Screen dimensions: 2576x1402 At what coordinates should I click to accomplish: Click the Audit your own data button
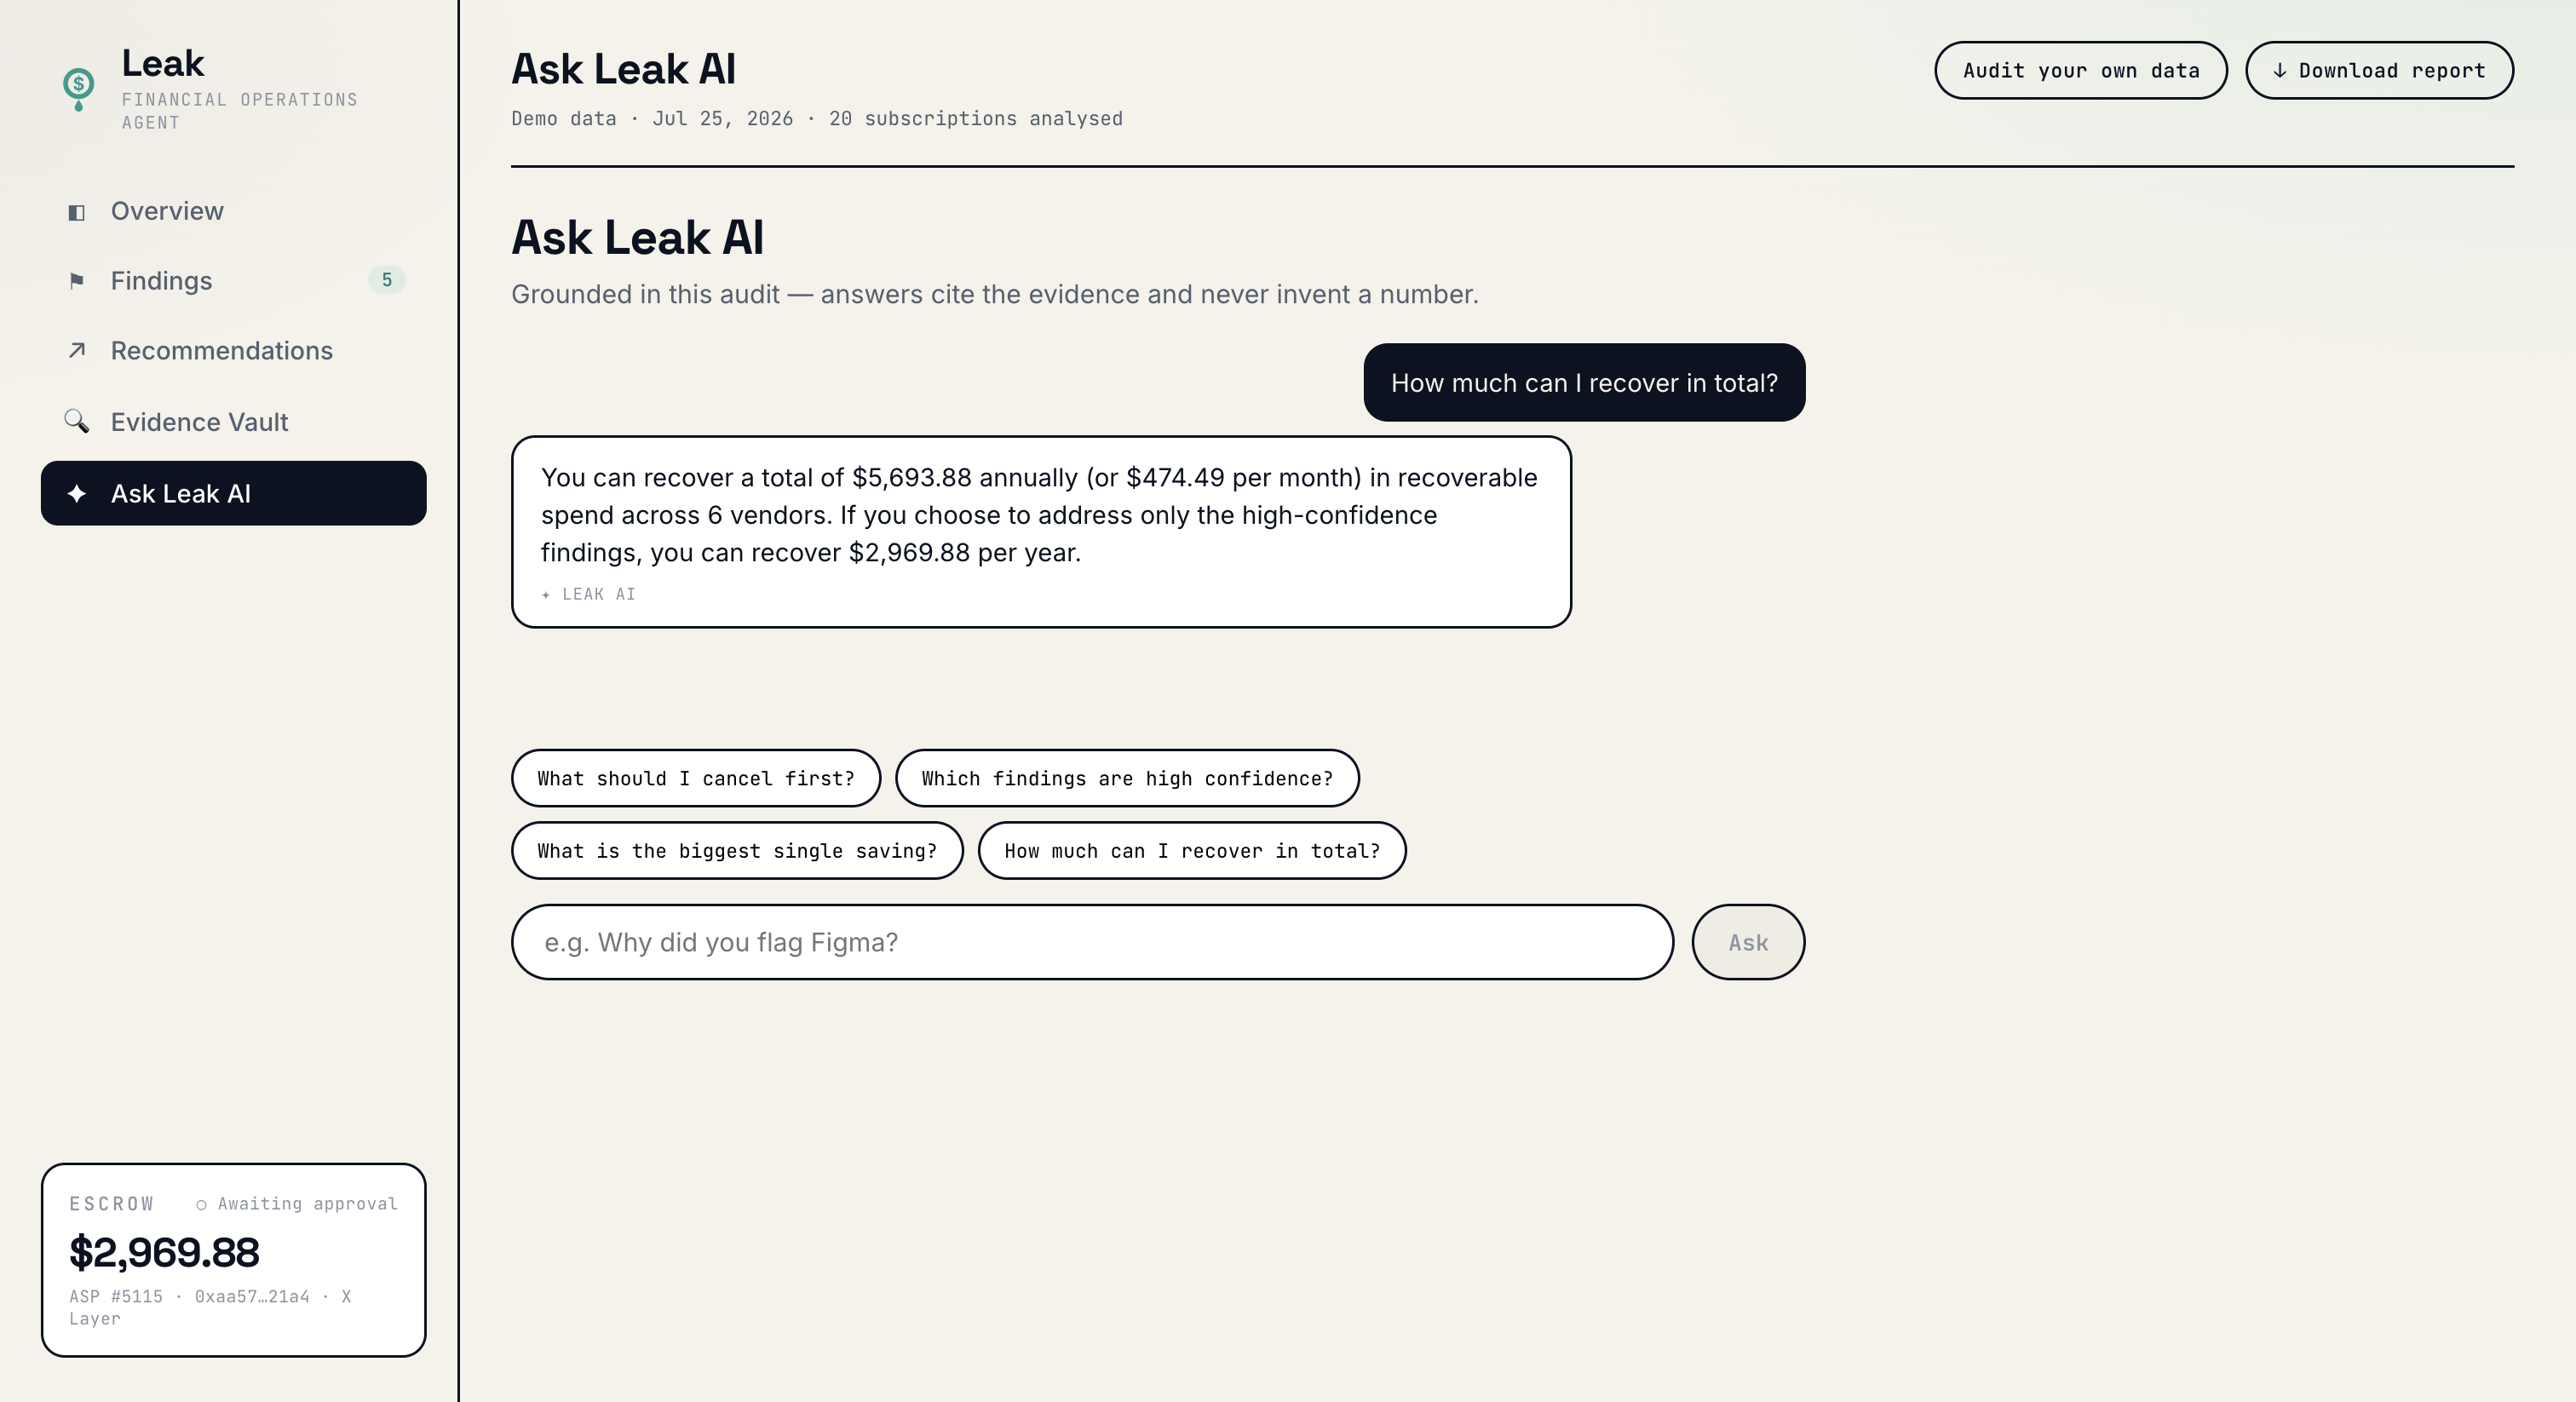(x=2080, y=70)
